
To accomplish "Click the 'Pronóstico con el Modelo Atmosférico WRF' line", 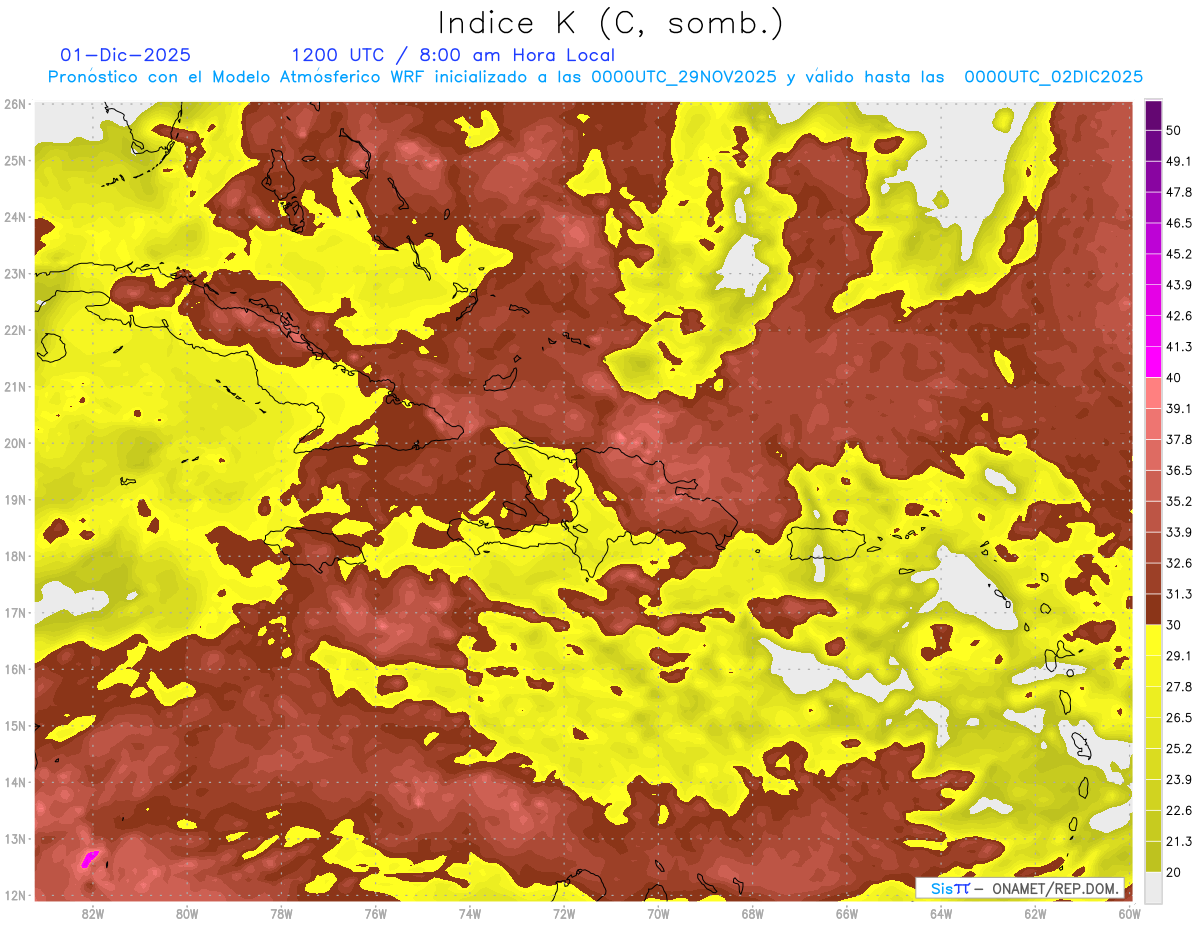I will (x=595, y=77).
